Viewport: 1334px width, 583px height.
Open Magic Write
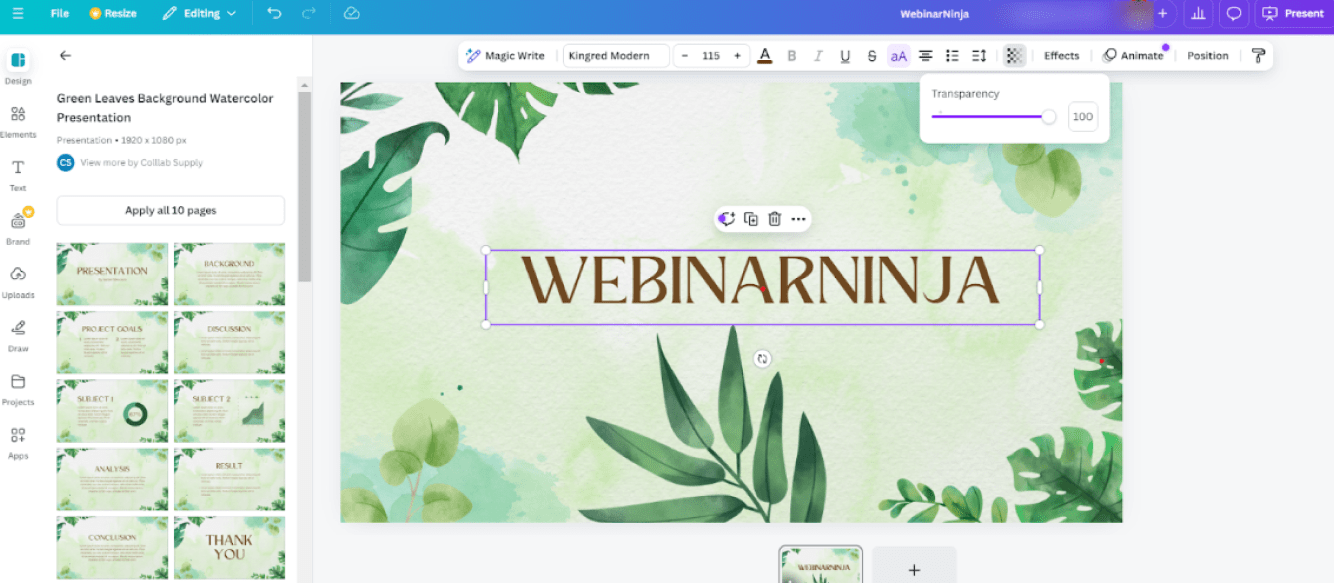tap(505, 56)
